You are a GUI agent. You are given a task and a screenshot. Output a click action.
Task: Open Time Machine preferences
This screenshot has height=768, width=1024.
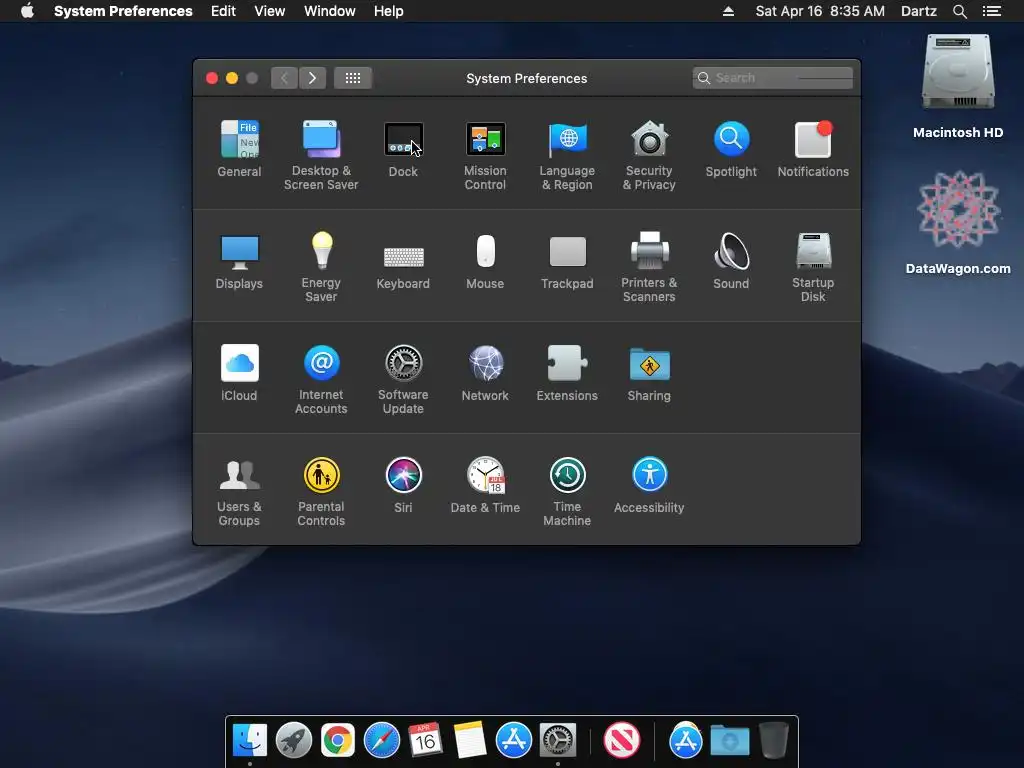[x=567, y=491]
